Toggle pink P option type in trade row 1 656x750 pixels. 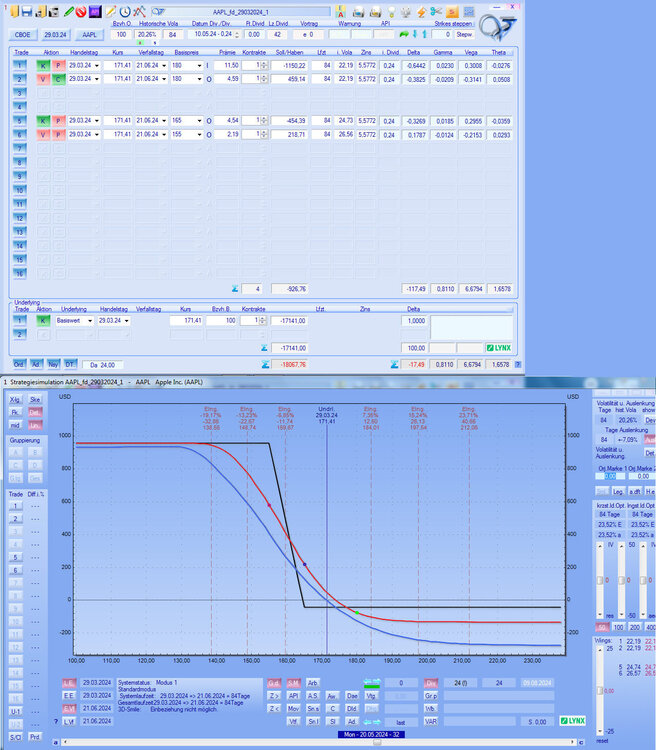point(58,66)
